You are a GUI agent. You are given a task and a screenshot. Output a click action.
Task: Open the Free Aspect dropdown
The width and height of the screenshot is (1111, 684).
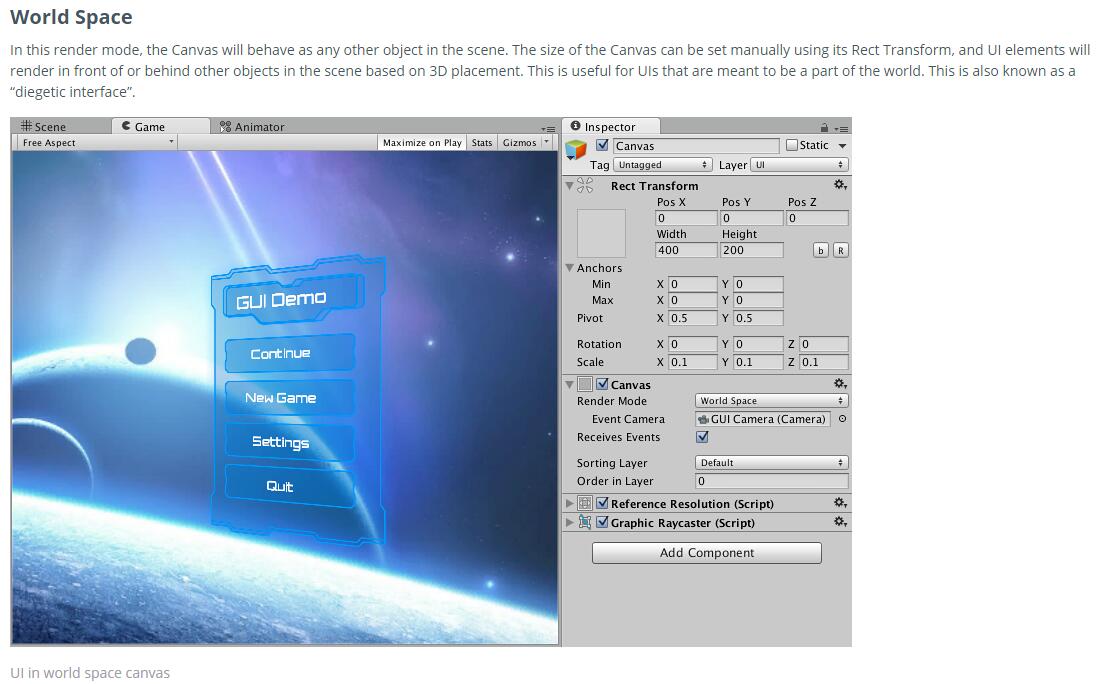coord(97,142)
